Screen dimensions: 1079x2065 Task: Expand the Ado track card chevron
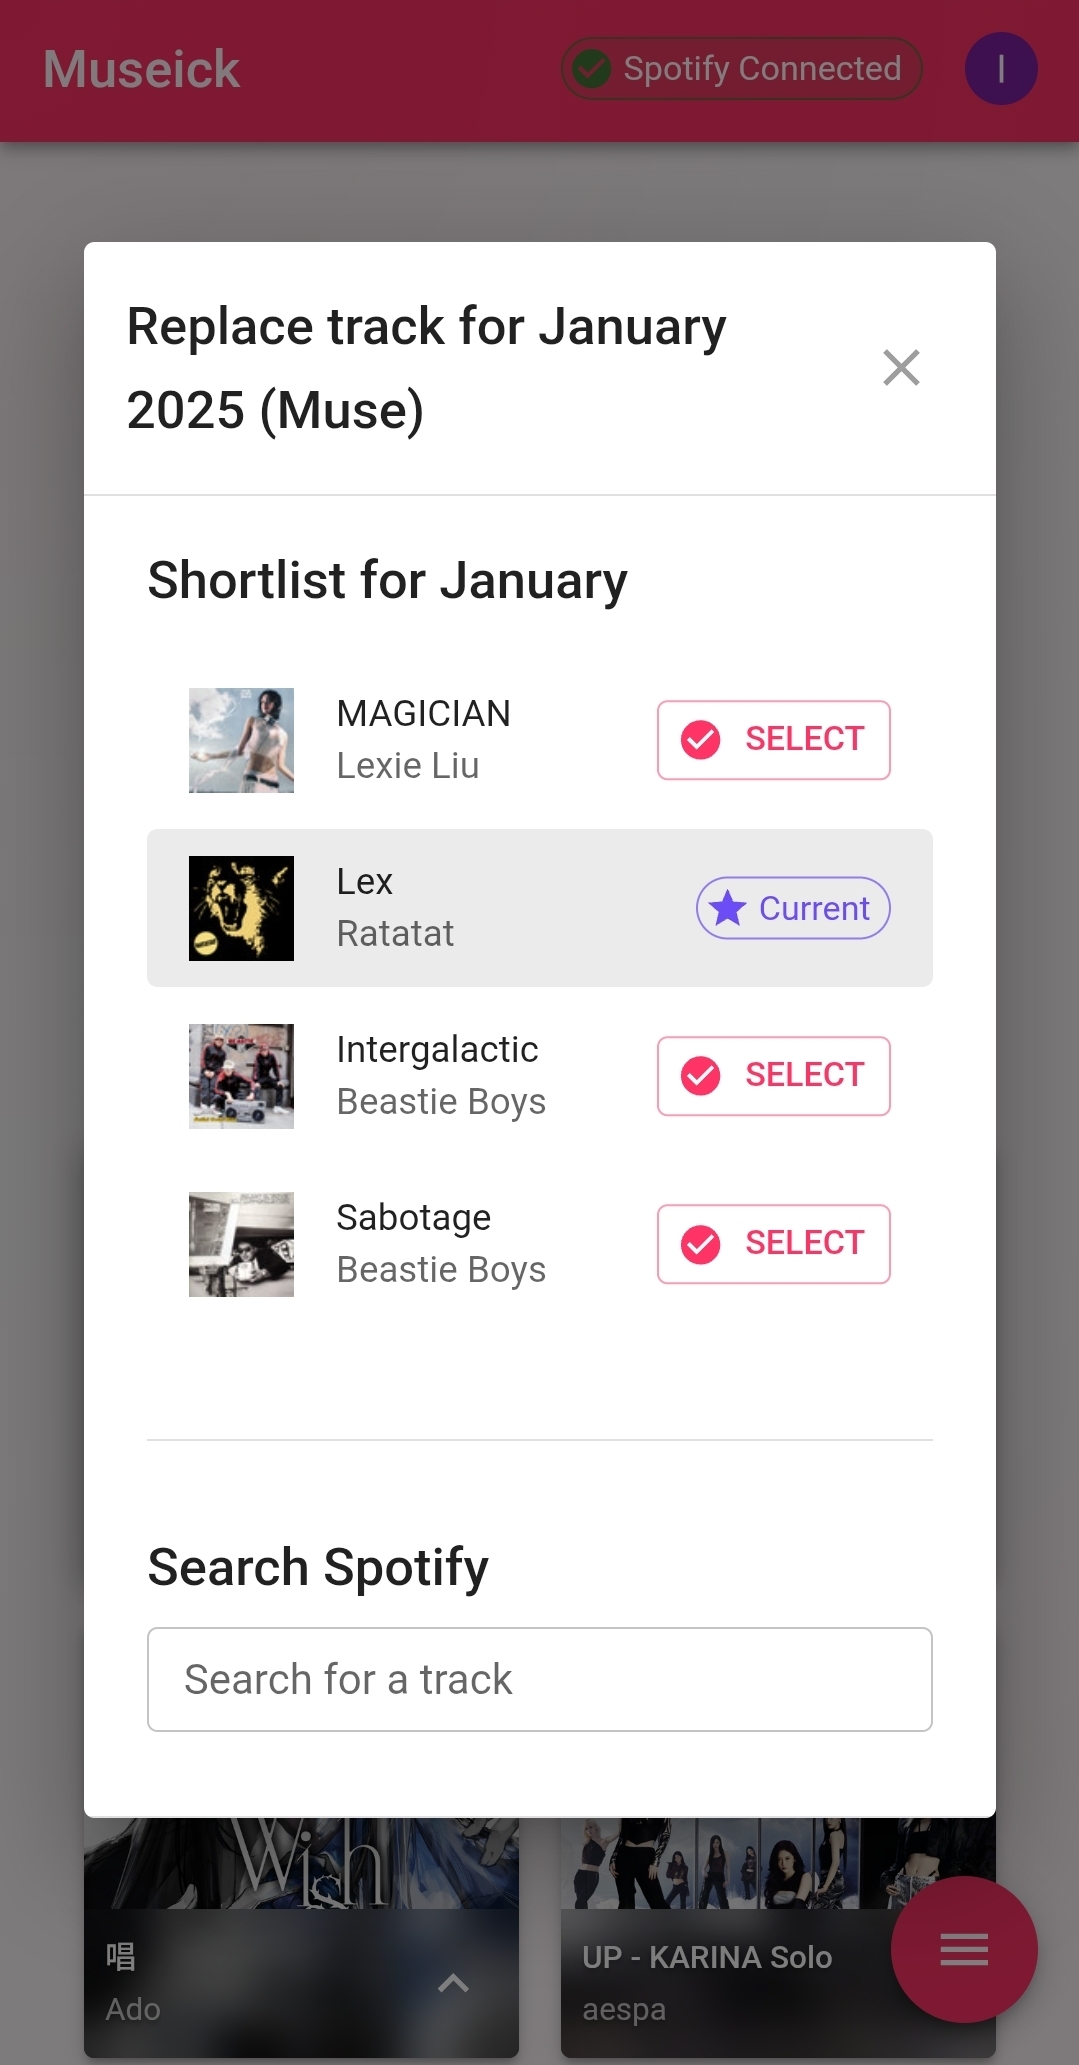(x=453, y=1982)
